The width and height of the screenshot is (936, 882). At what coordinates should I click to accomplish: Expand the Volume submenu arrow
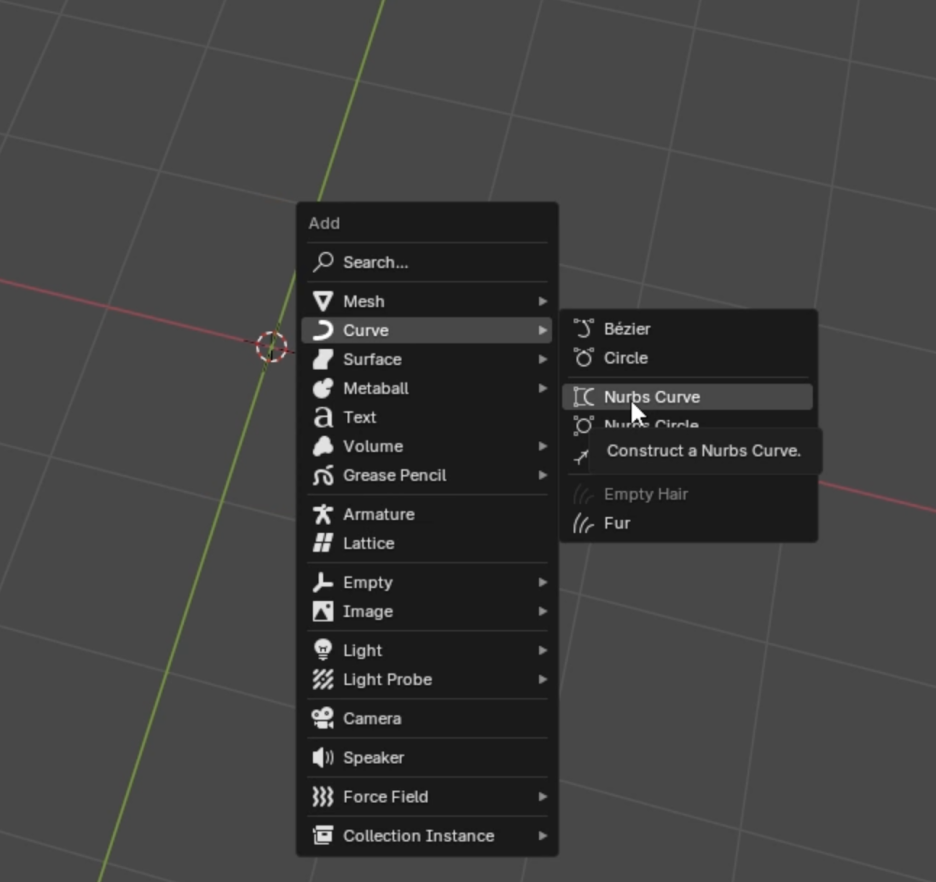click(x=543, y=446)
